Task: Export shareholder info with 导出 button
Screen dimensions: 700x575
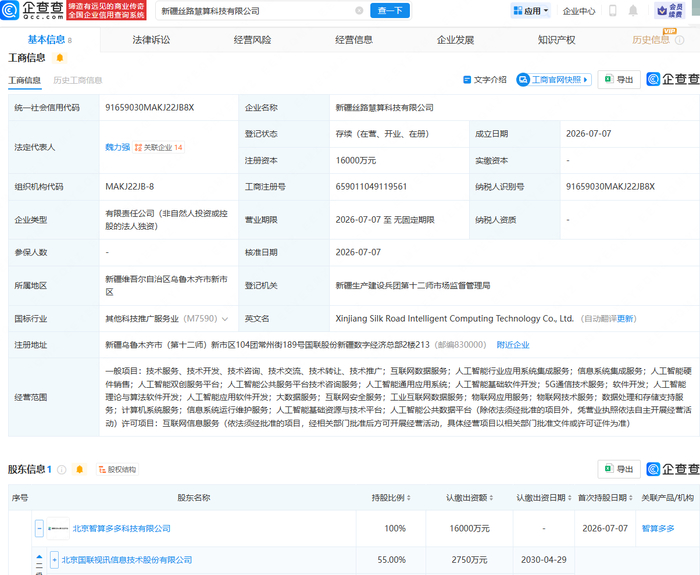Action: (x=619, y=469)
